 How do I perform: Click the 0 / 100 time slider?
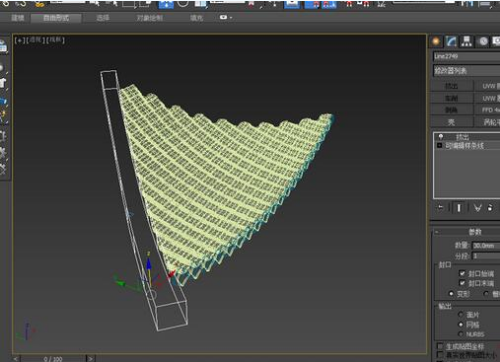pyautogui.click(x=53, y=359)
